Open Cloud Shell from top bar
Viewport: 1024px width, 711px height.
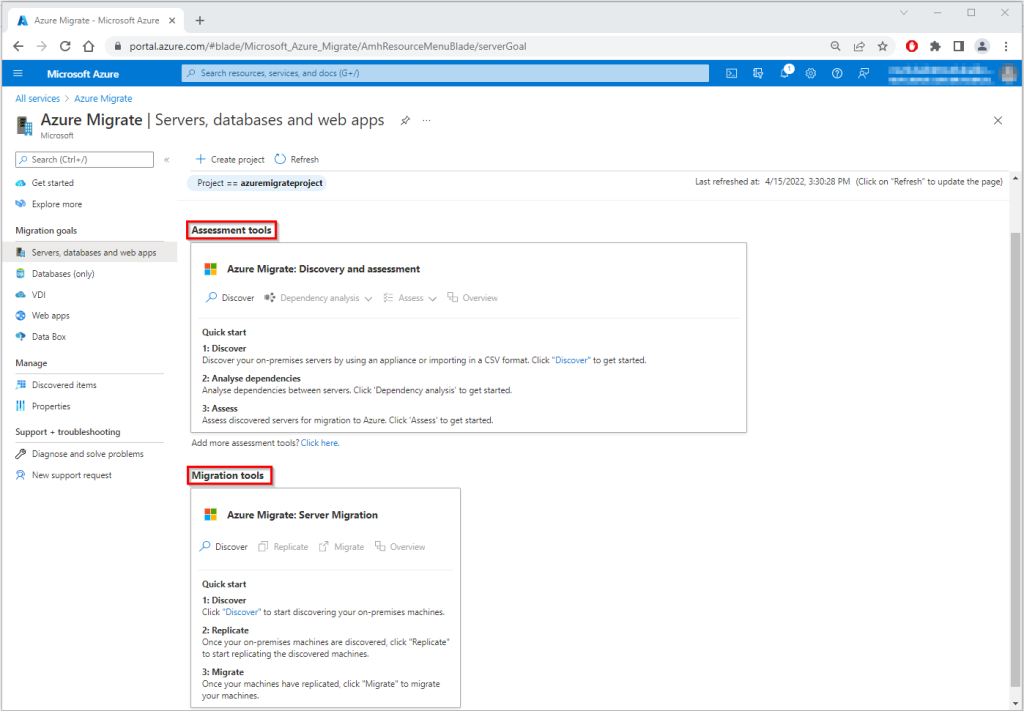(732, 74)
